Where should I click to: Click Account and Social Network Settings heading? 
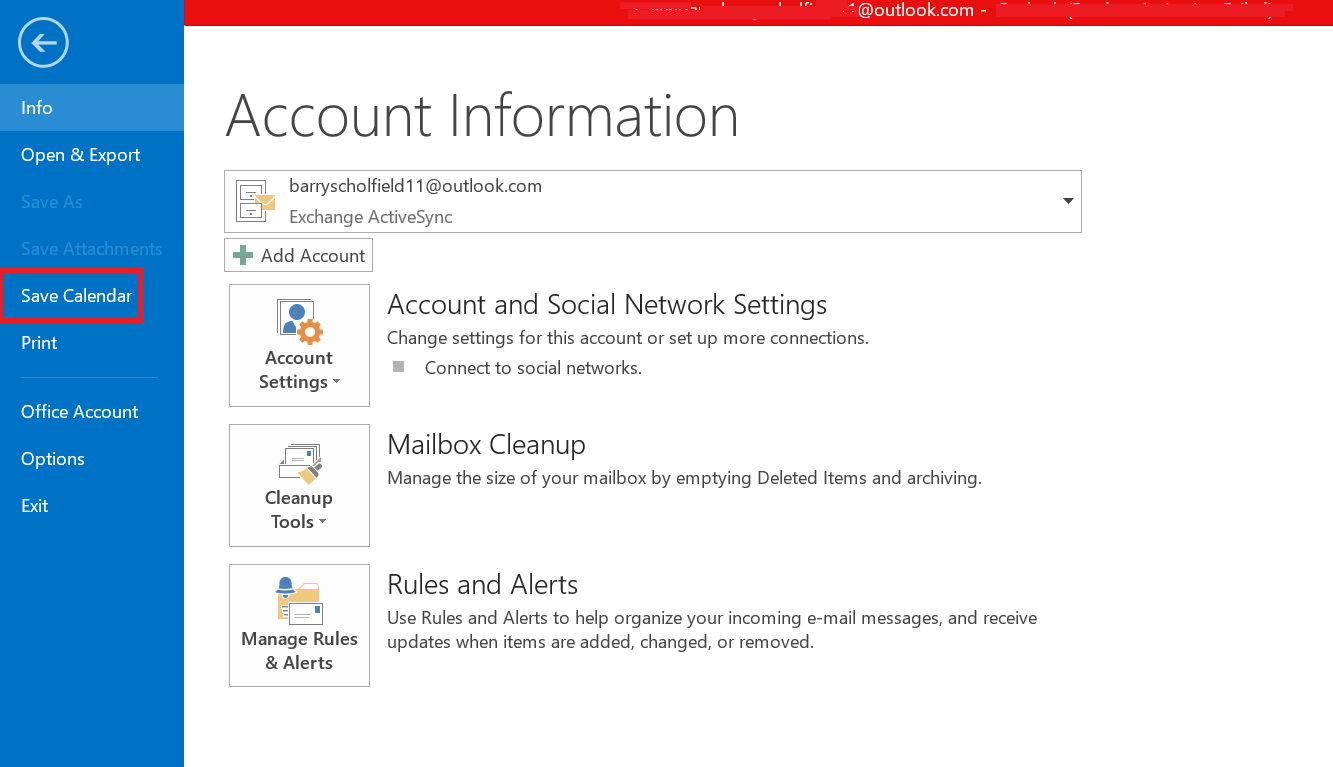[607, 305]
